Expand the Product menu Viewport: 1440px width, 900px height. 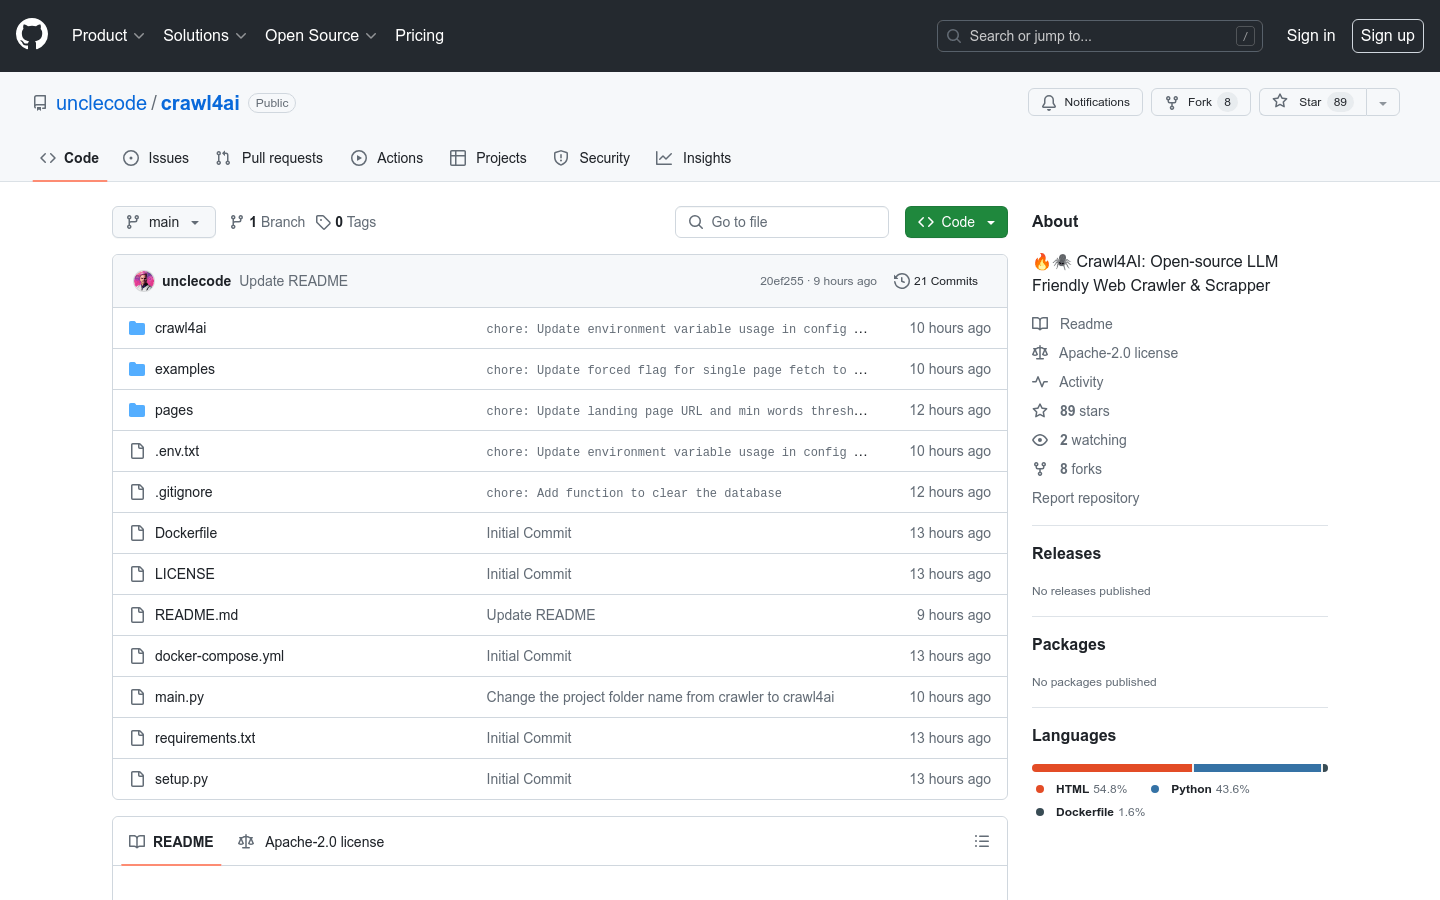pyautogui.click(x=108, y=35)
